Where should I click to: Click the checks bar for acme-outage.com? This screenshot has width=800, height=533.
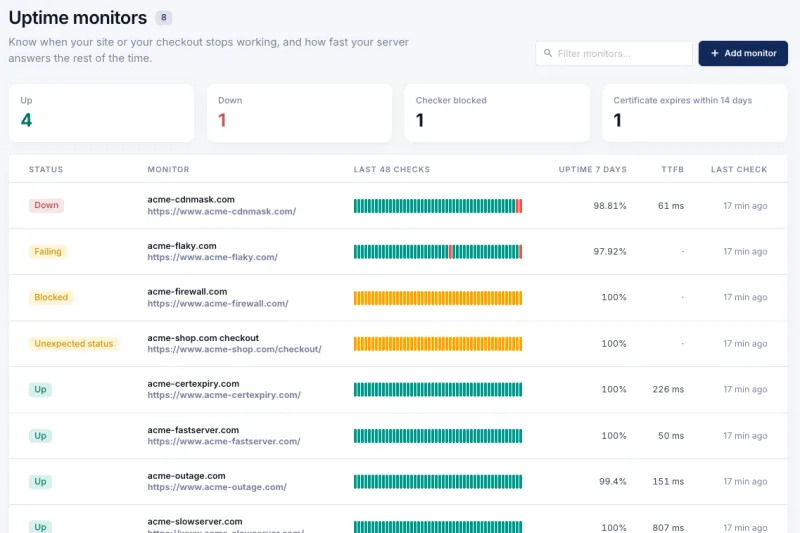pyautogui.click(x=438, y=481)
